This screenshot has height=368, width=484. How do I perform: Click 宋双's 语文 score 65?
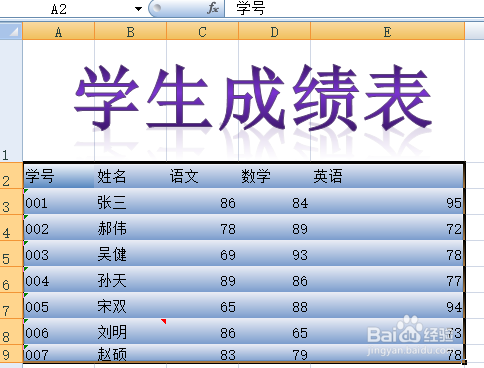203,306
